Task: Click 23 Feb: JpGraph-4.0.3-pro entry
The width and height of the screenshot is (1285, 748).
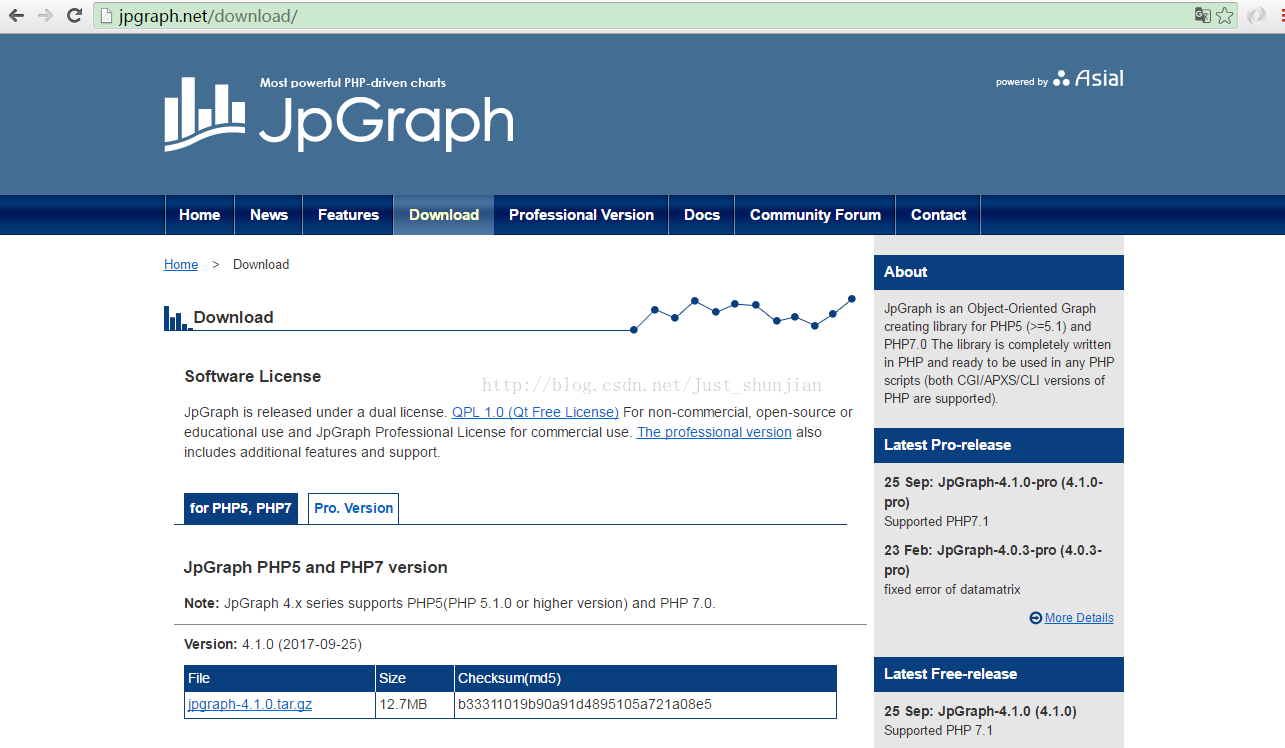Action: pyautogui.click(x=994, y=560)
